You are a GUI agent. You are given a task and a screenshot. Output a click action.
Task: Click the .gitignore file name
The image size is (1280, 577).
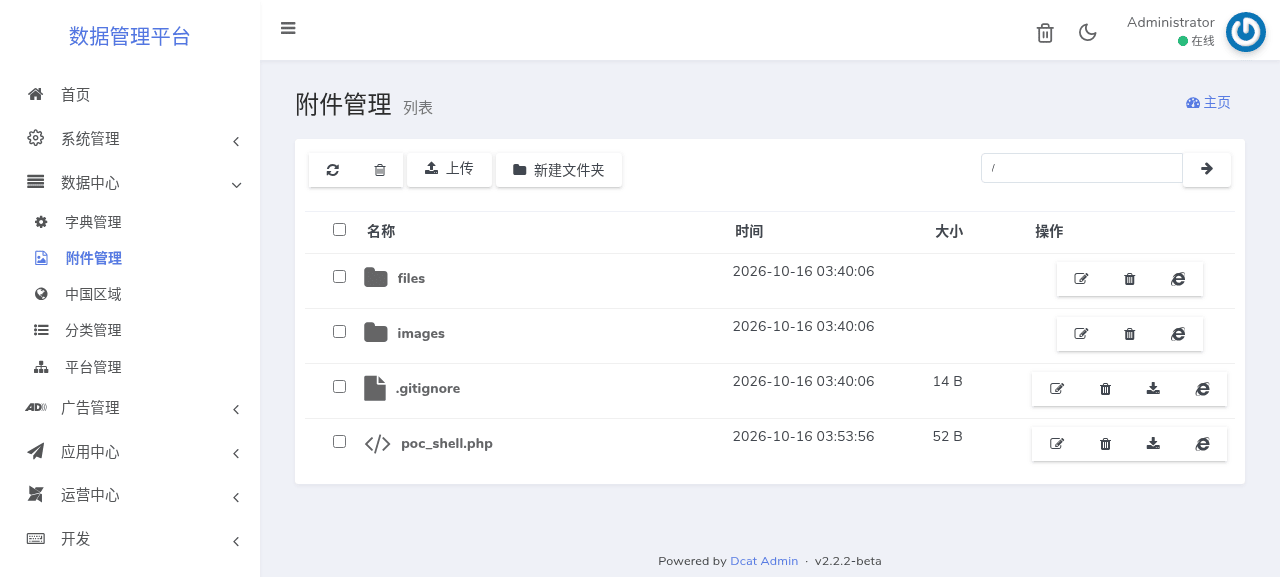(428, 388)
